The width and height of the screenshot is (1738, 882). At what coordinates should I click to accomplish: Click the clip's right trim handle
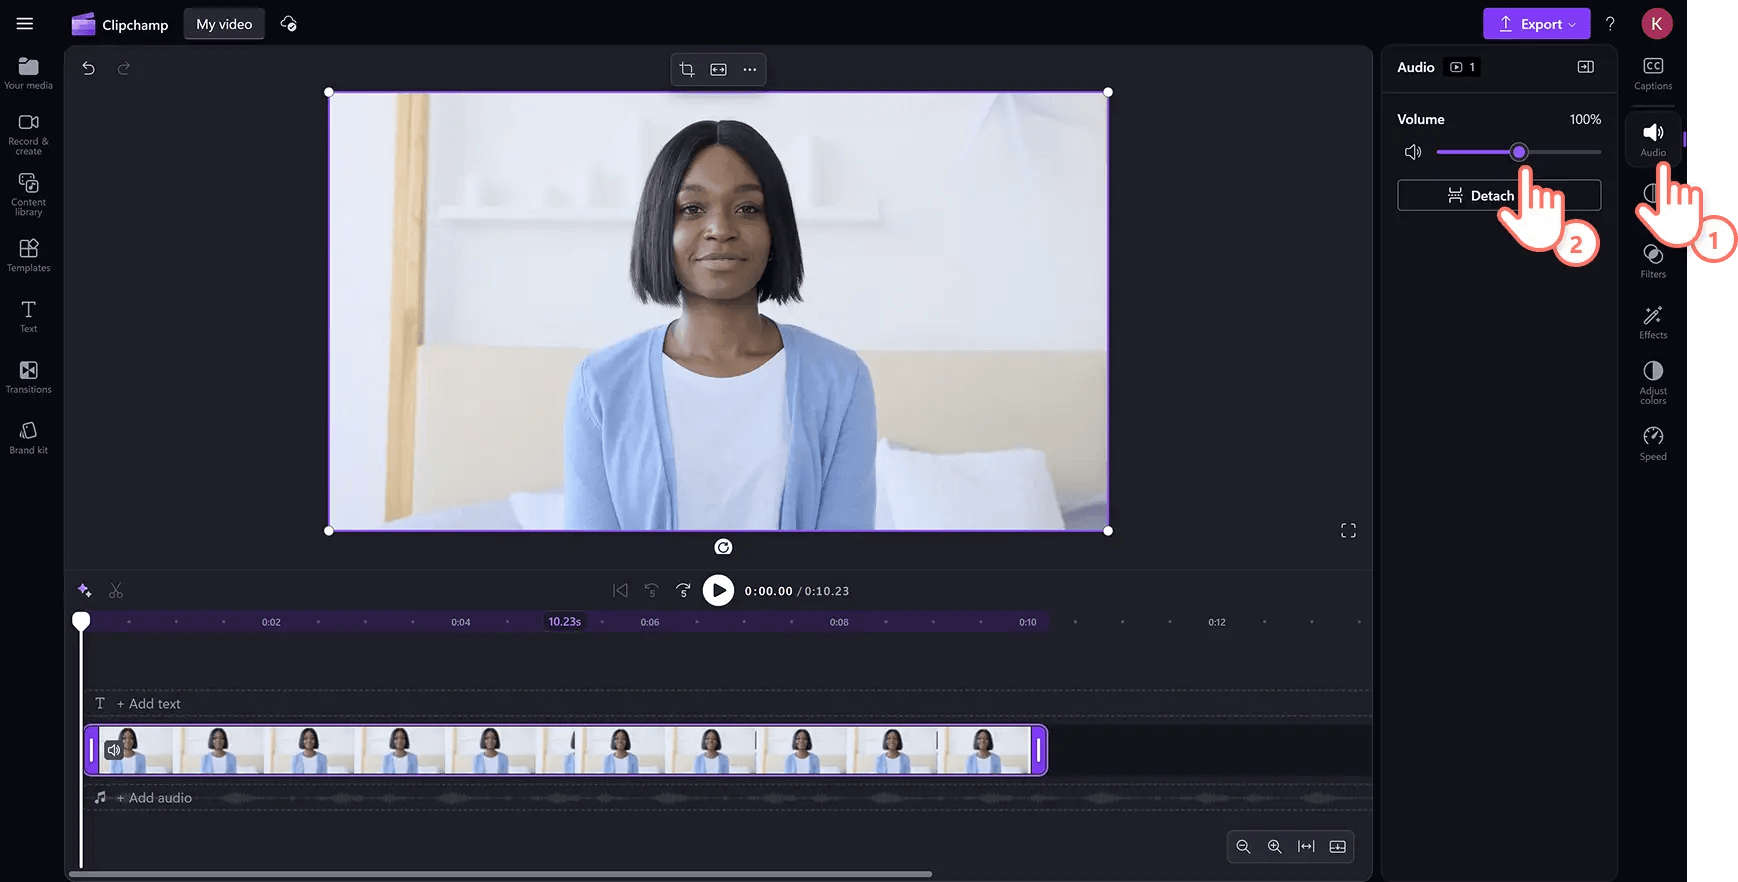(1039, 750)
